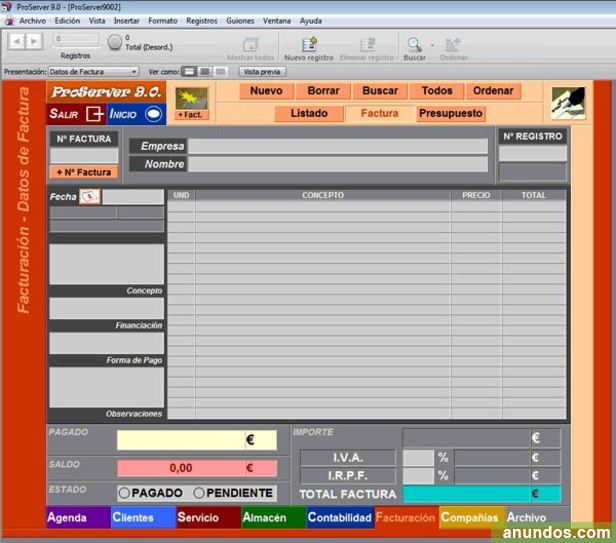This screenshot has width=616, height=543.
Task: Click the record number field above Registros
Action: 76,40
